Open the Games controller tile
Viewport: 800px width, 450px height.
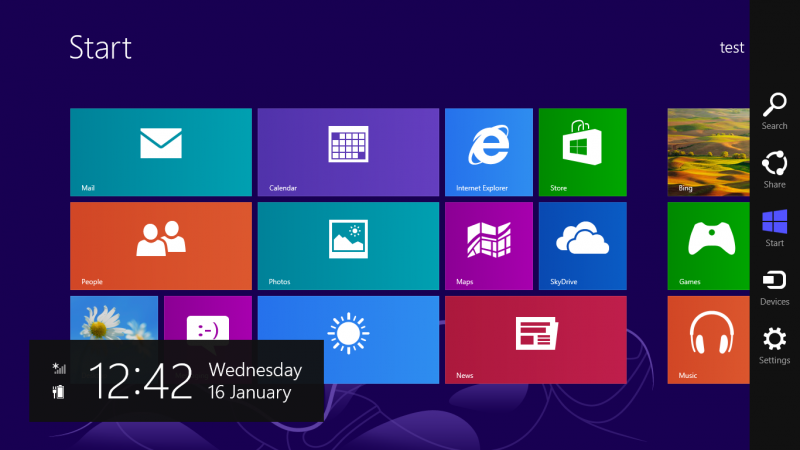(708, 246)
